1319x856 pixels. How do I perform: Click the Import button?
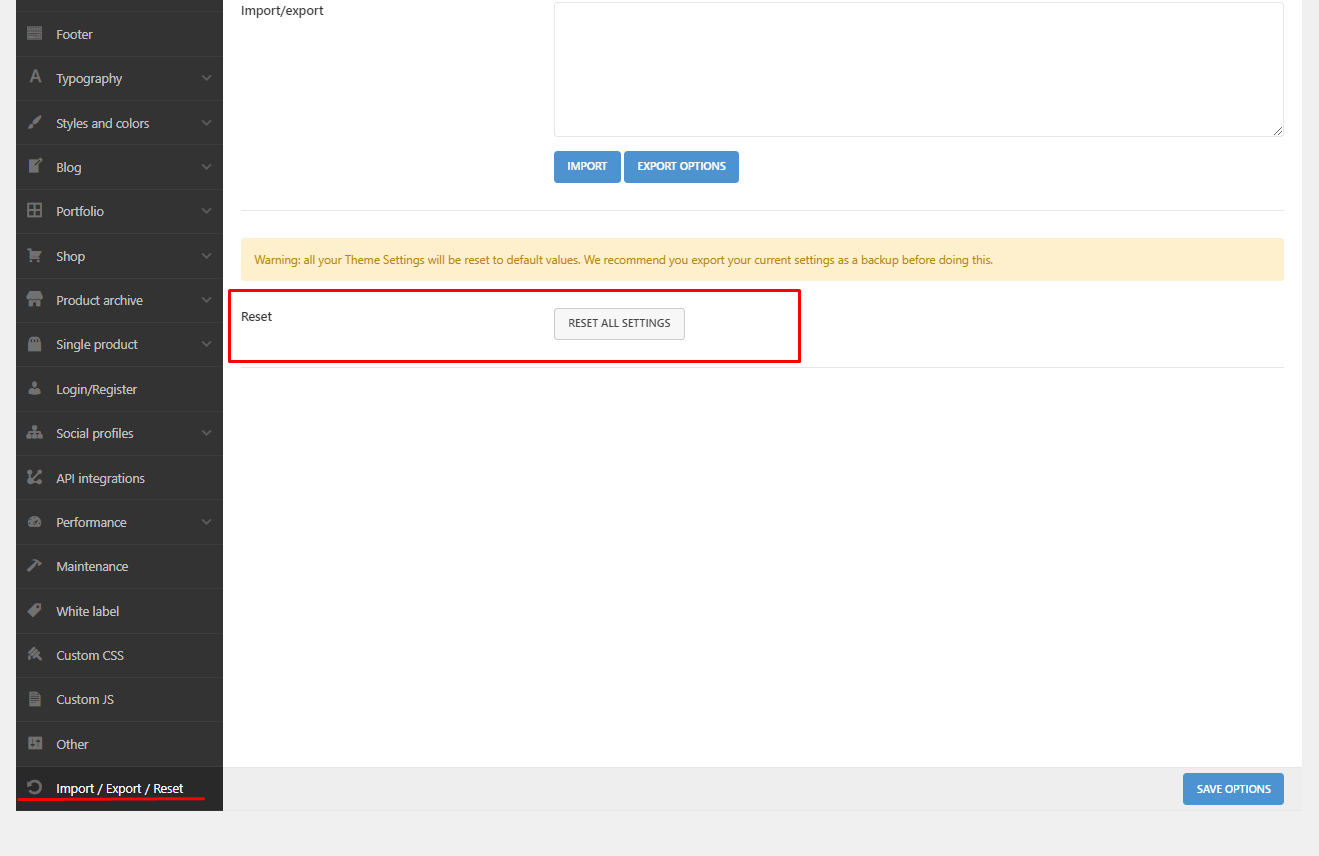point(587,167)
